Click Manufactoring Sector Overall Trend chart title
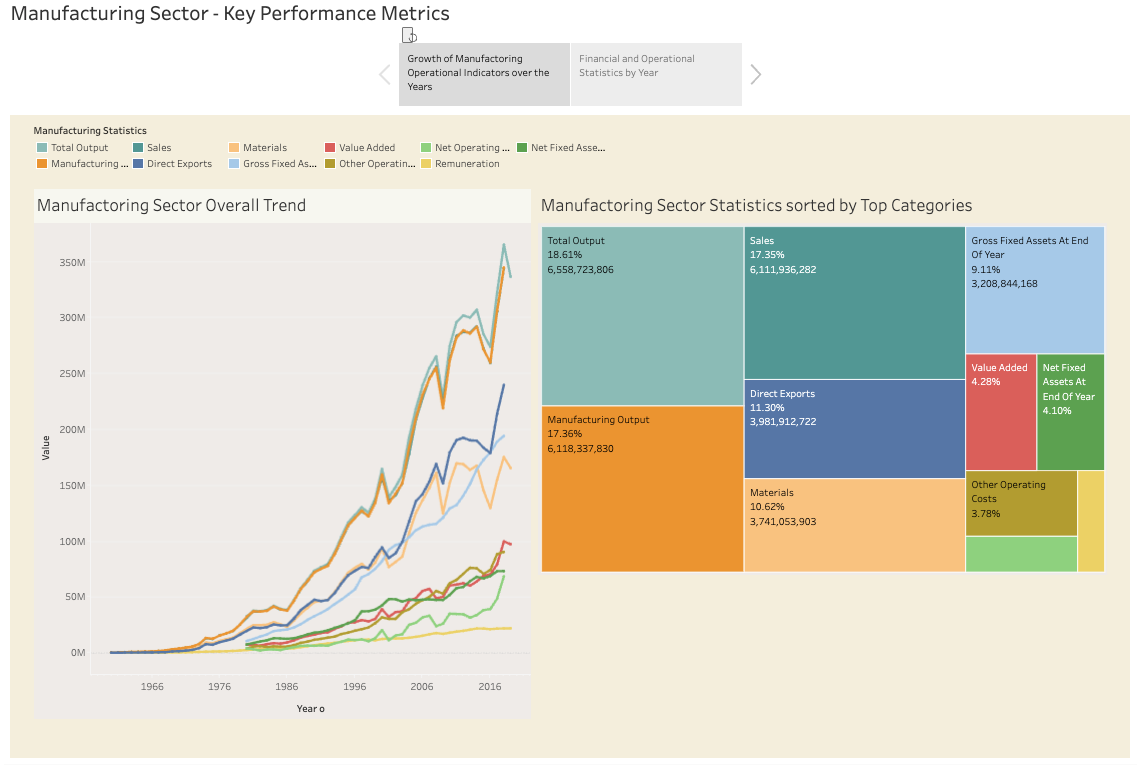The height and width of the screenshot is (765, 1137). pyautogui.click(x=172, y=206)
